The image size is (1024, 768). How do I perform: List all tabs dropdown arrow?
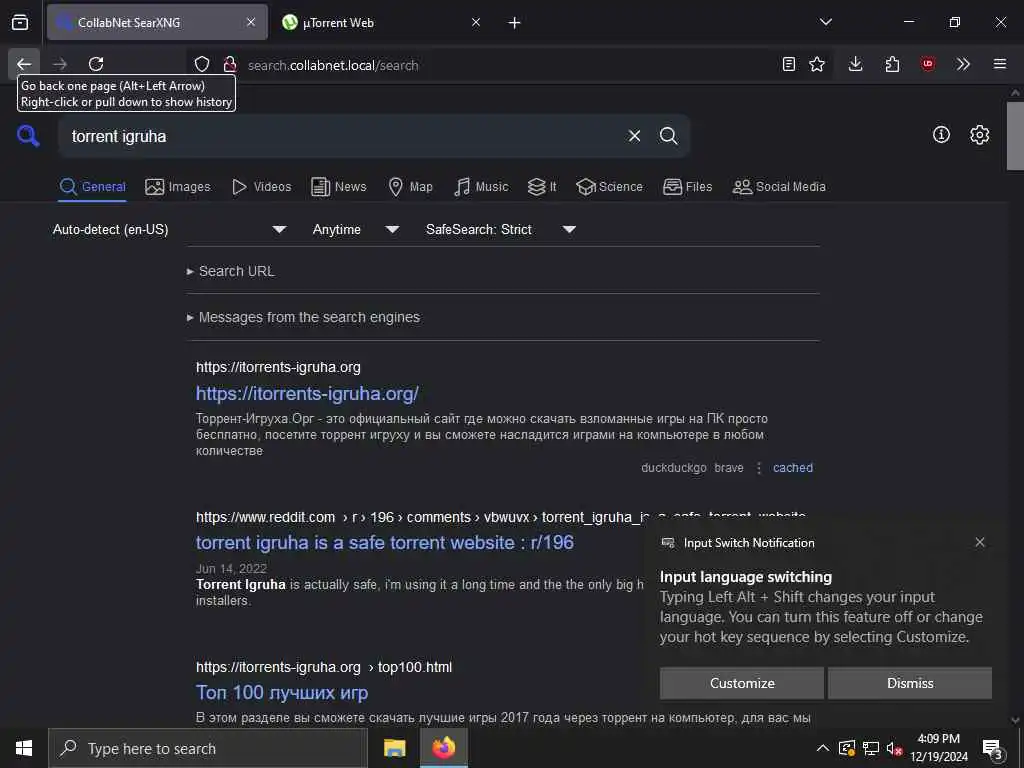826,22
